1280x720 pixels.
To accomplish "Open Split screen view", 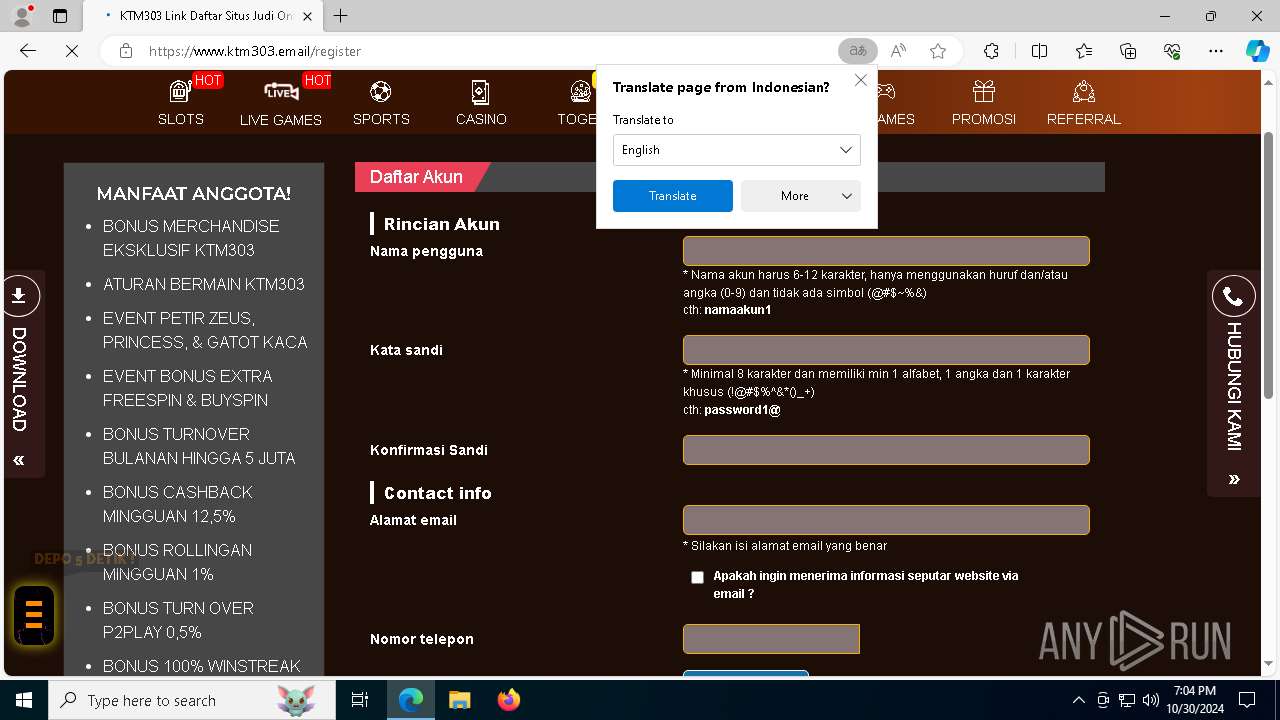I will pos(1039,51).
